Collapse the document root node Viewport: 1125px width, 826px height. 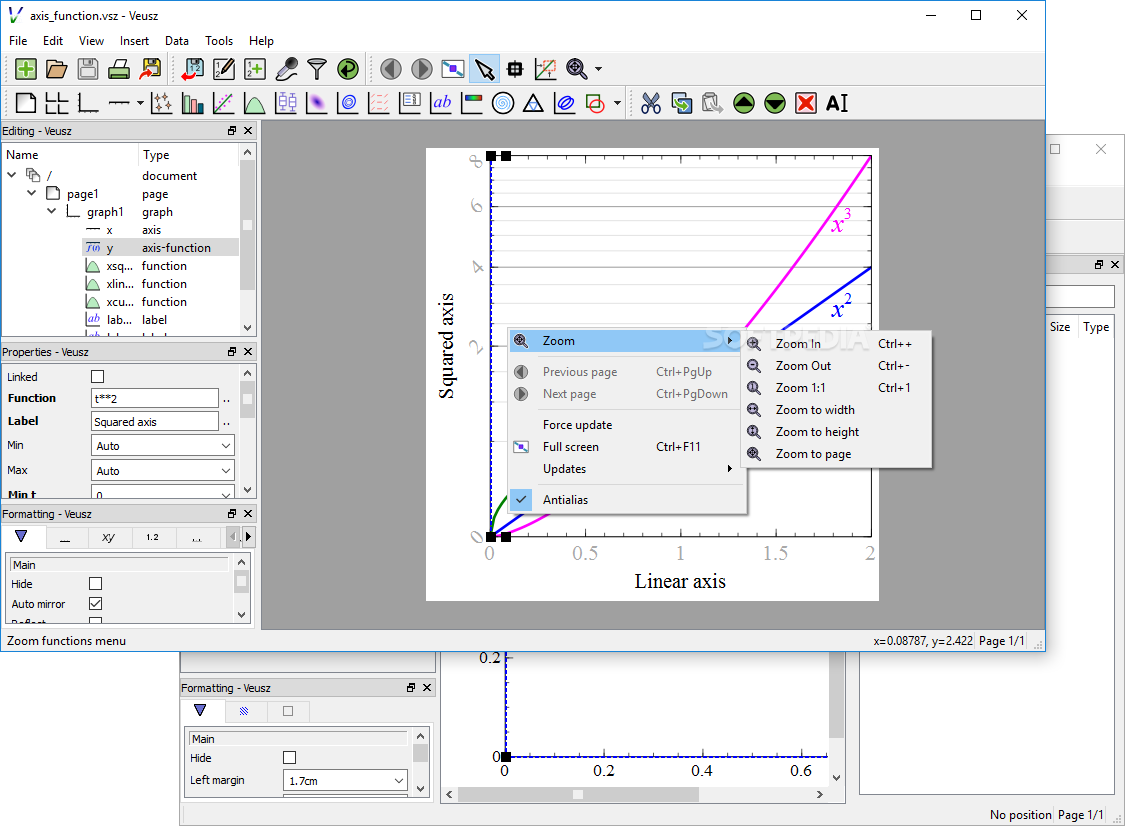pyautogui.click(x=11, y=174)
